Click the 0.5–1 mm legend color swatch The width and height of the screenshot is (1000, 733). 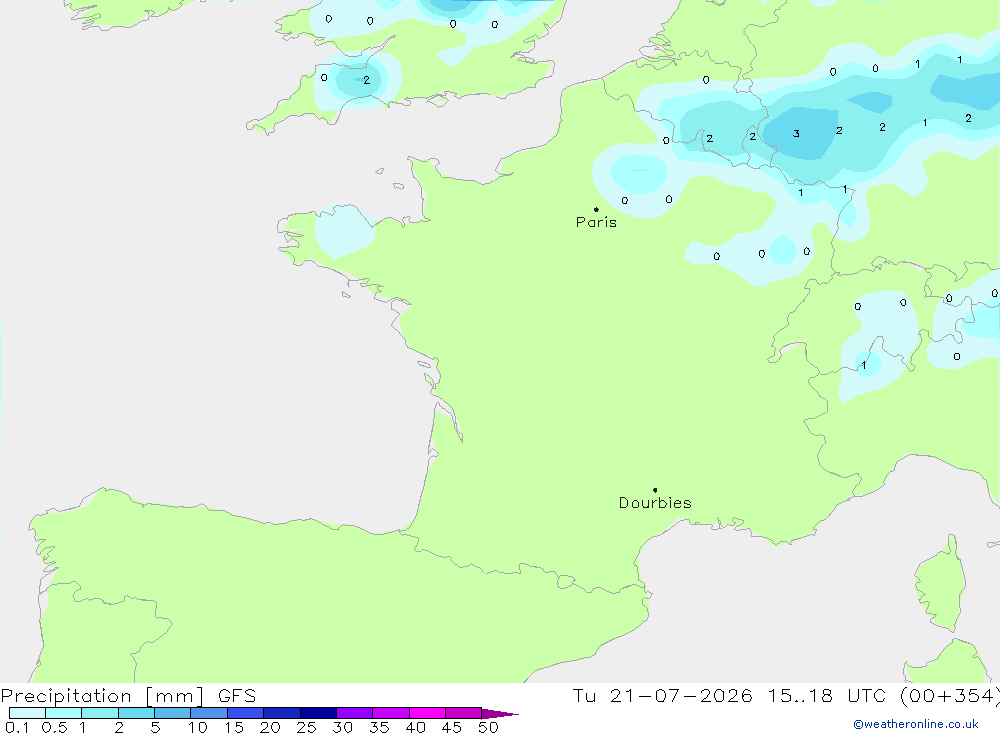click(64, 713)
